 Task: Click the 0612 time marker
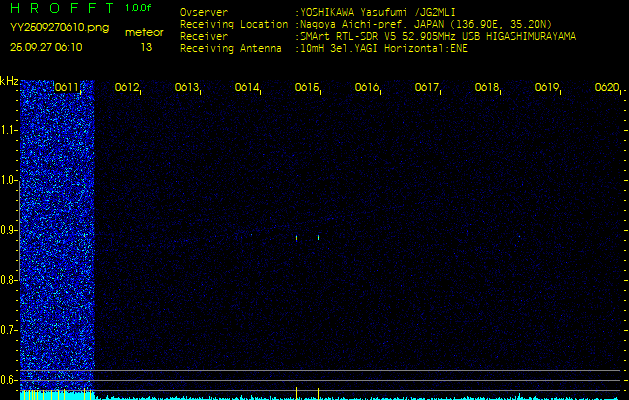point(126,87)
